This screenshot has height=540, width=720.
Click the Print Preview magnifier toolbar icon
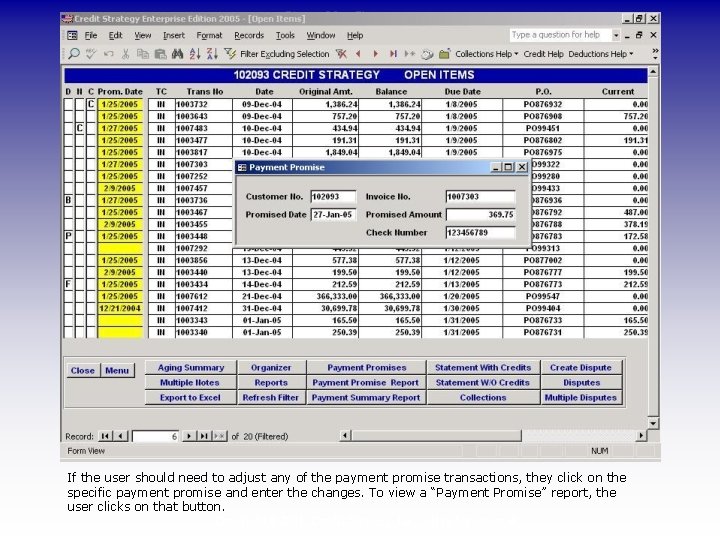click(x=73, y=54)
